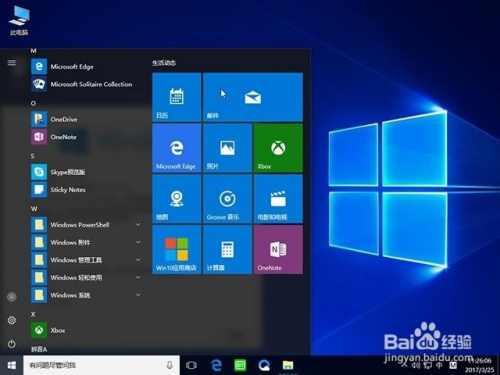
Task: Open the Mail tile
Action: [x=253, y=97]
